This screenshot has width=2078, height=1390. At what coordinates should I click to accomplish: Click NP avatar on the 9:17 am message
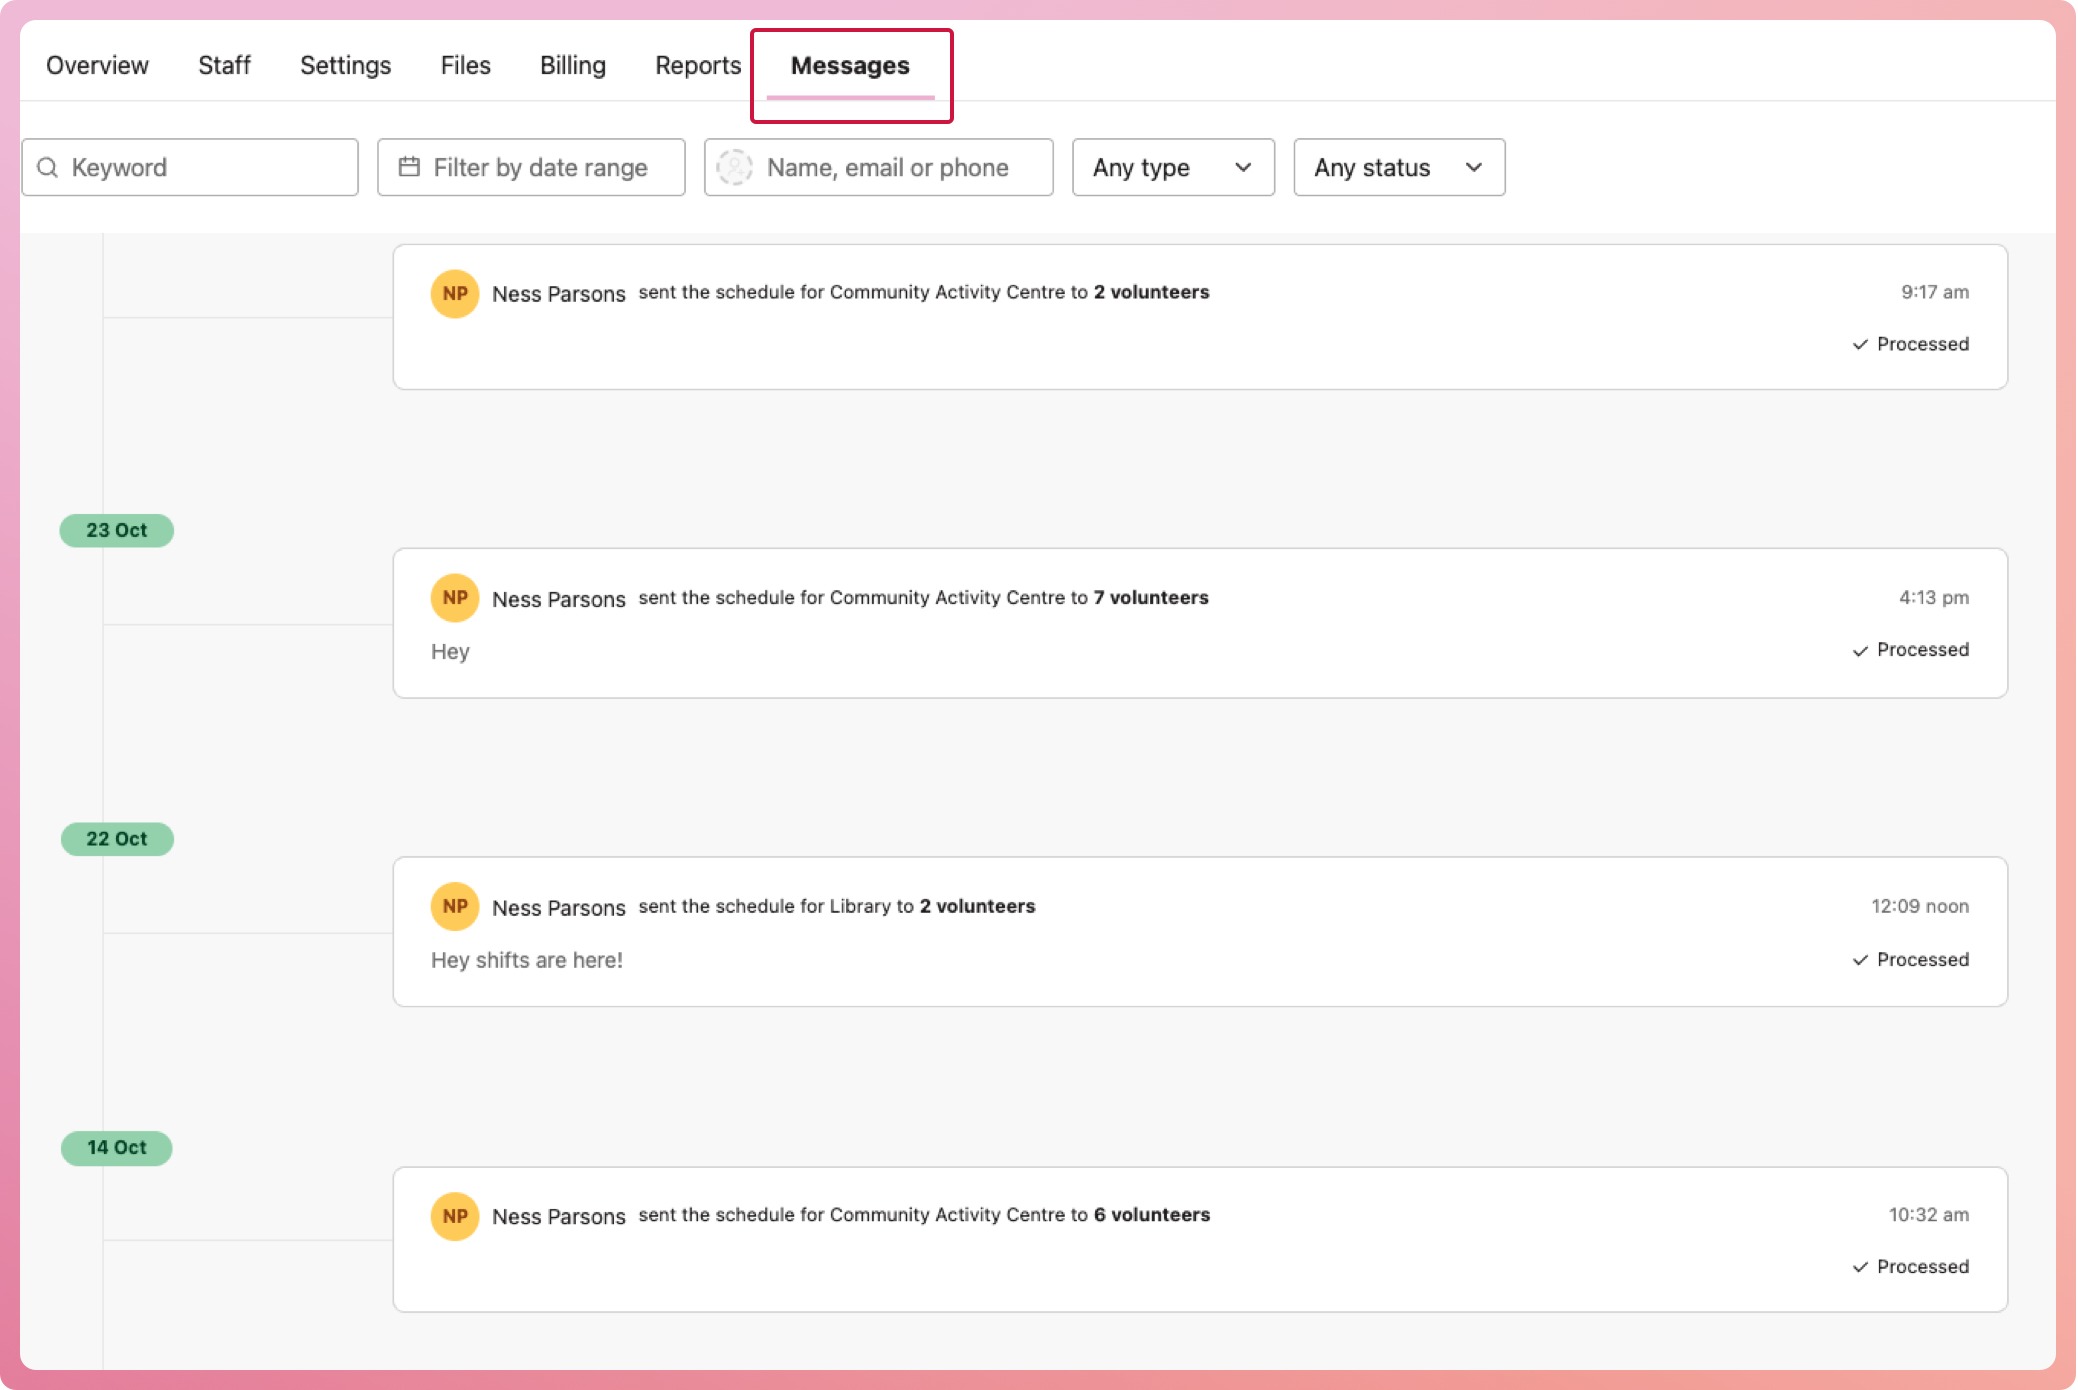coord(454,293)
